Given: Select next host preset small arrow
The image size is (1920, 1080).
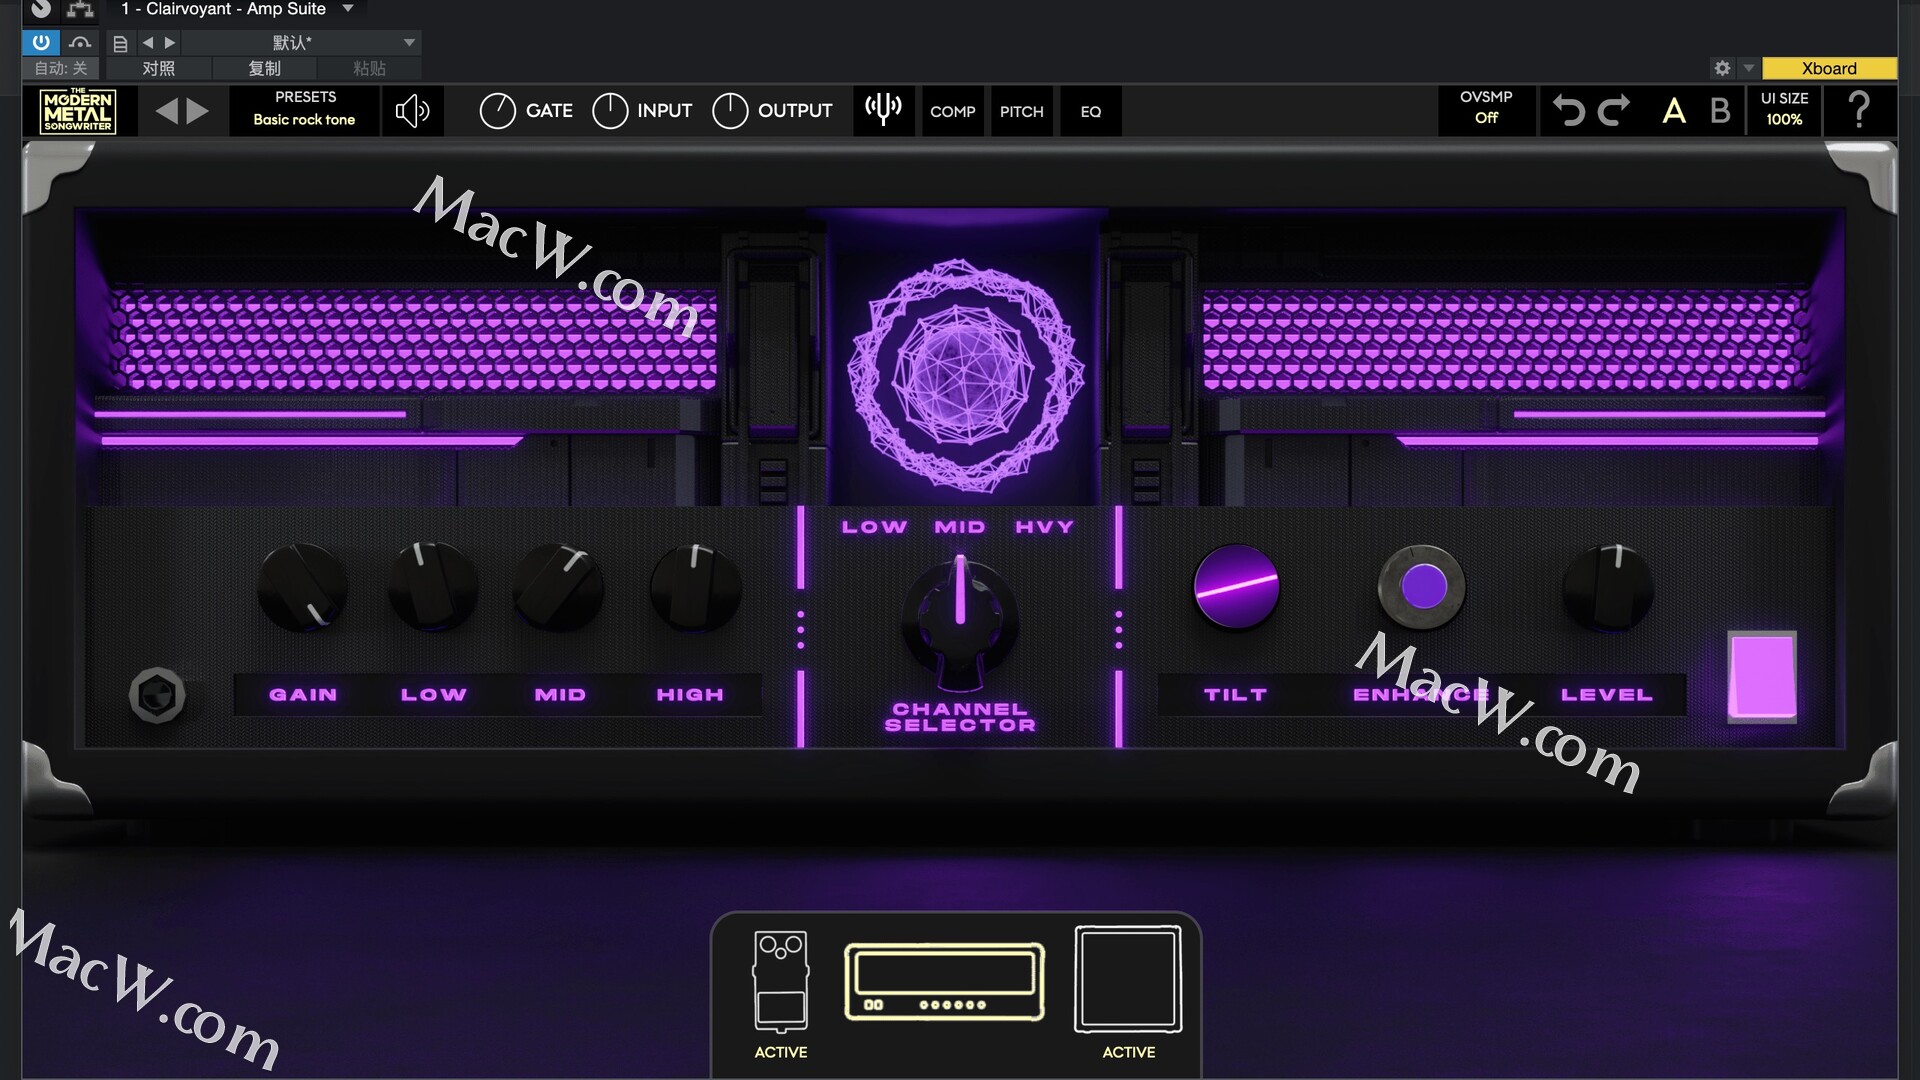Looking at the screenshot, I should click(x=170, y=42).
